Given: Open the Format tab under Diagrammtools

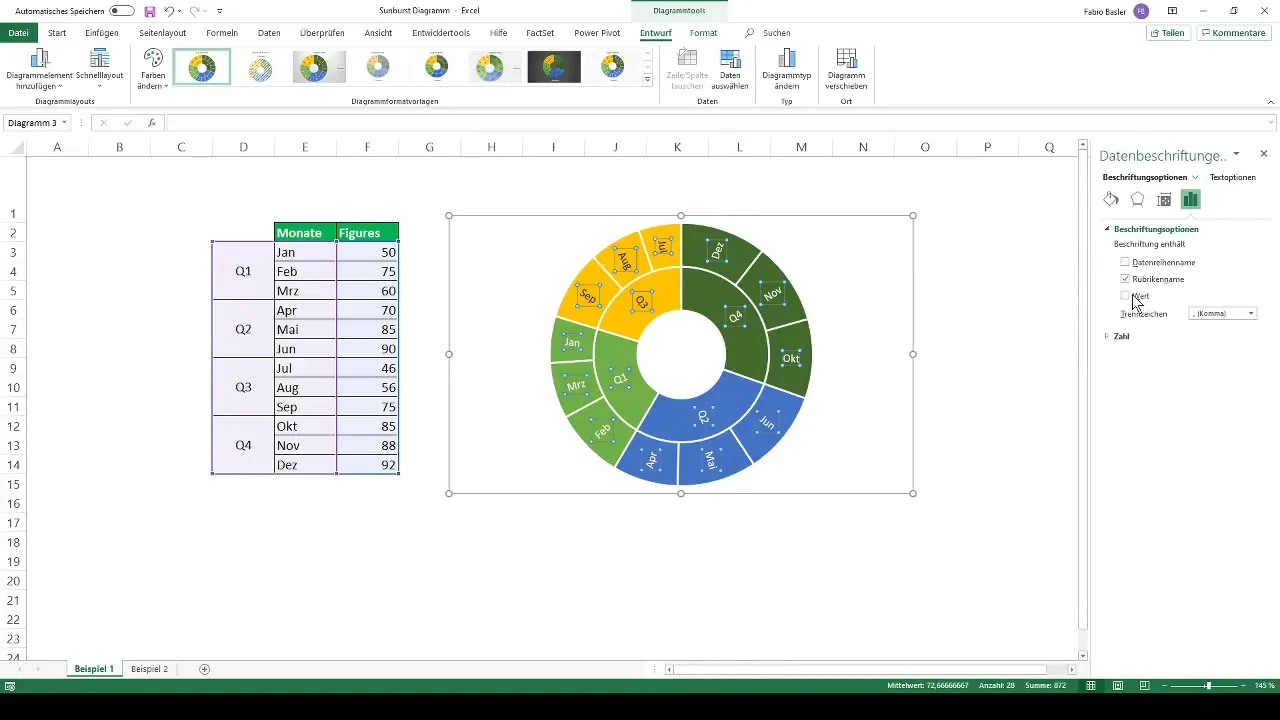Looking at the screenshot, I should [x=703, y=33].
